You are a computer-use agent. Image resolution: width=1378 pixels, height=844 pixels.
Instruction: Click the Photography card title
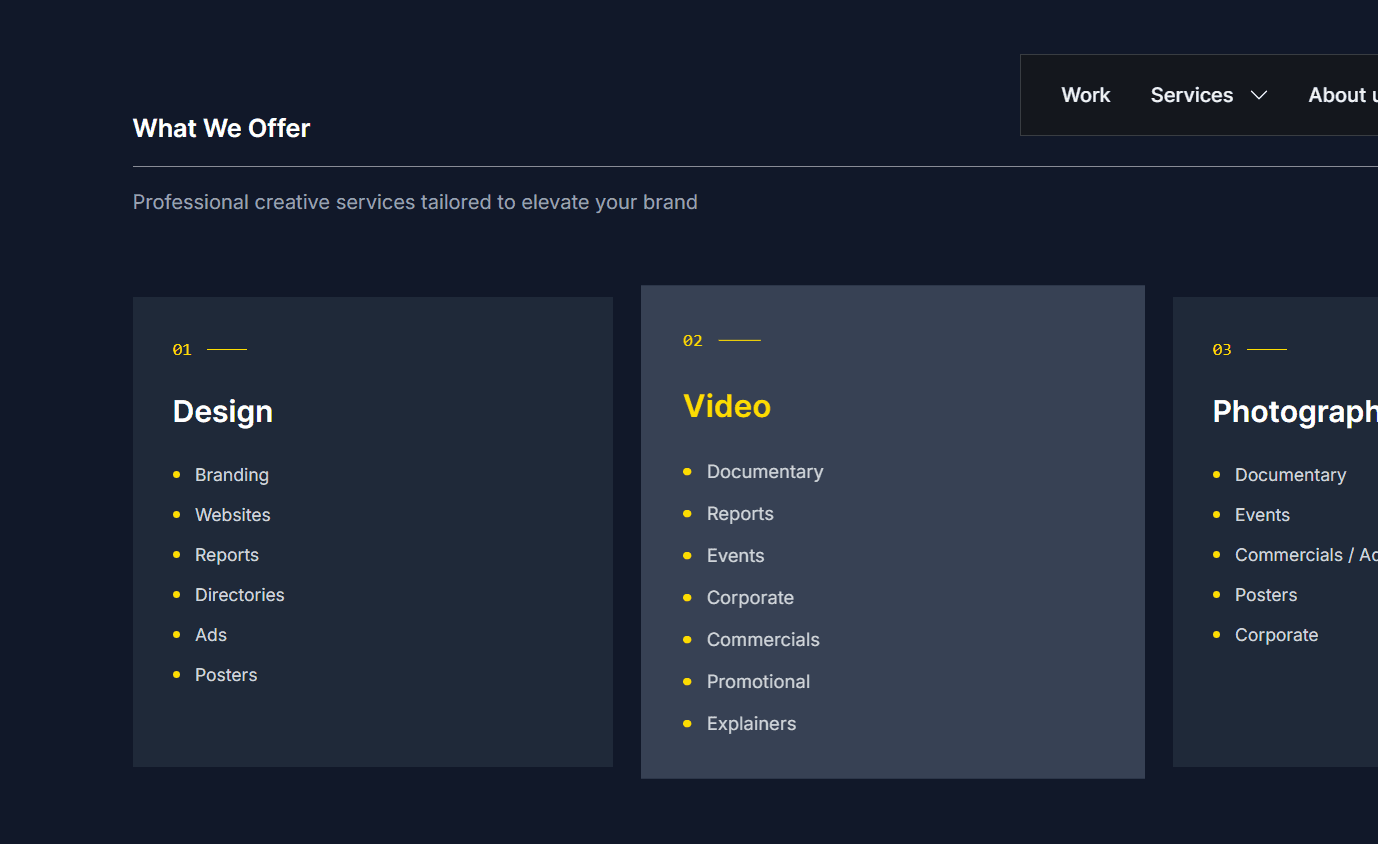coord(1295,411)
